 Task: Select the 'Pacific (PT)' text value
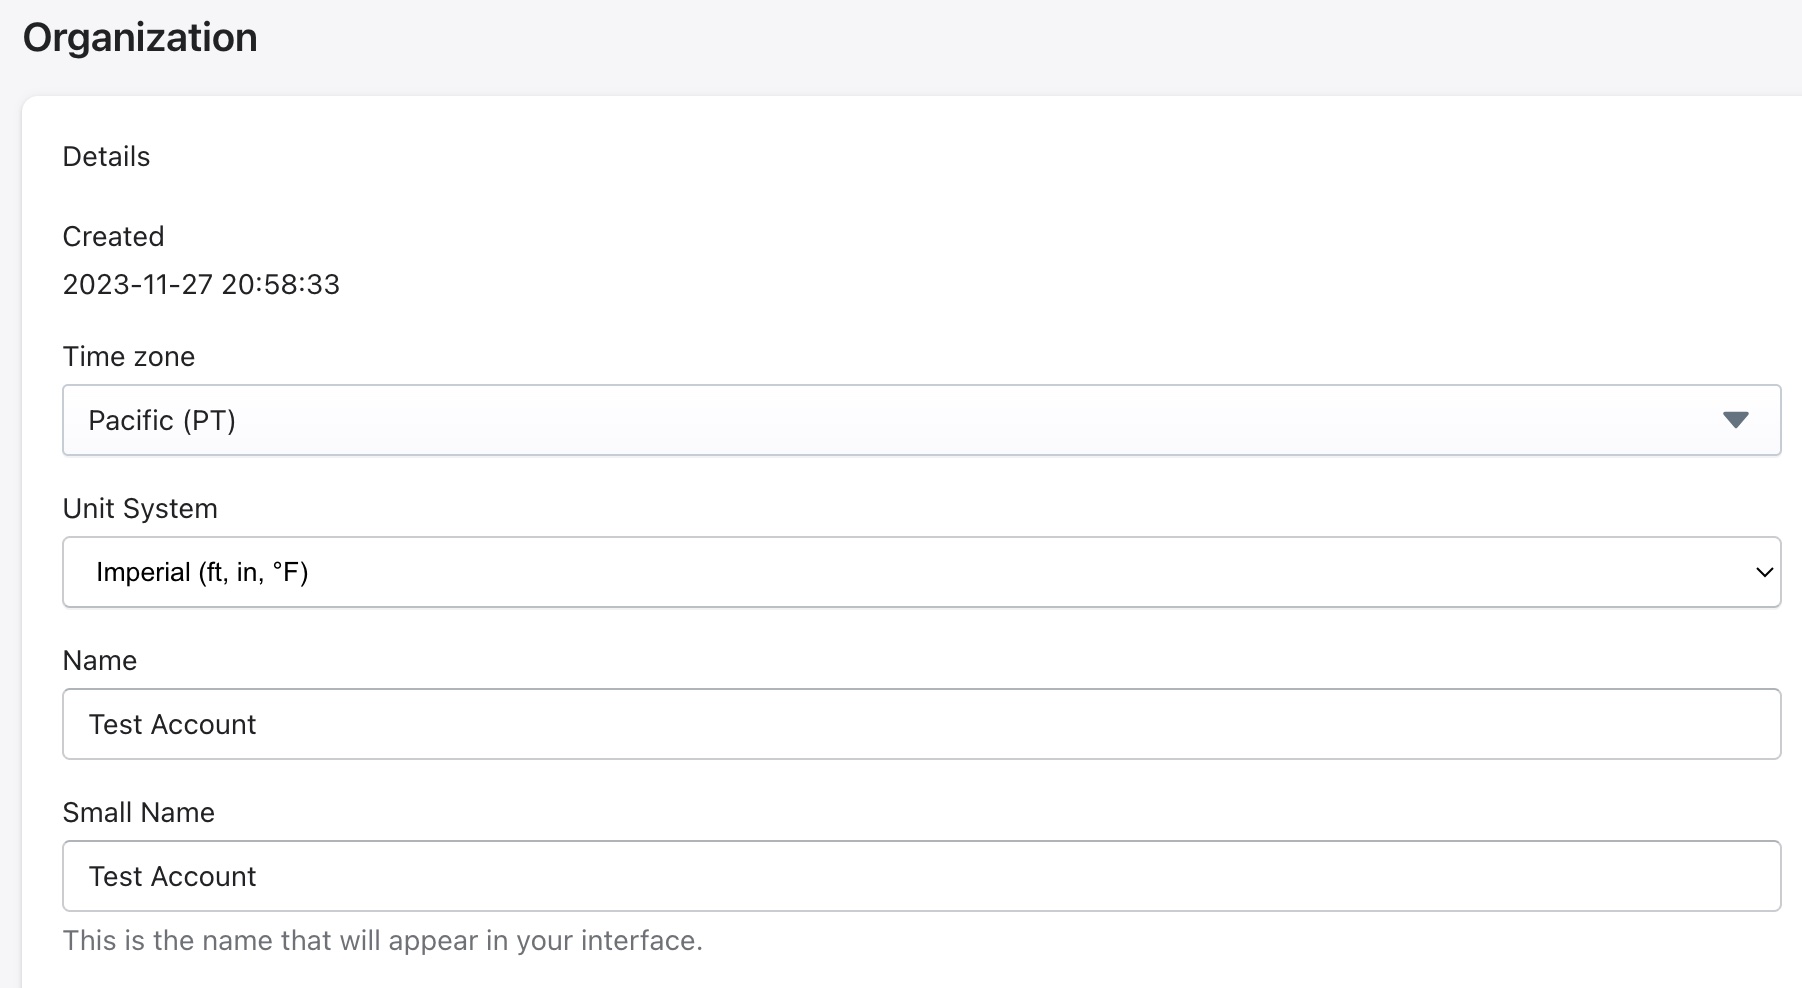pos(162,420)
